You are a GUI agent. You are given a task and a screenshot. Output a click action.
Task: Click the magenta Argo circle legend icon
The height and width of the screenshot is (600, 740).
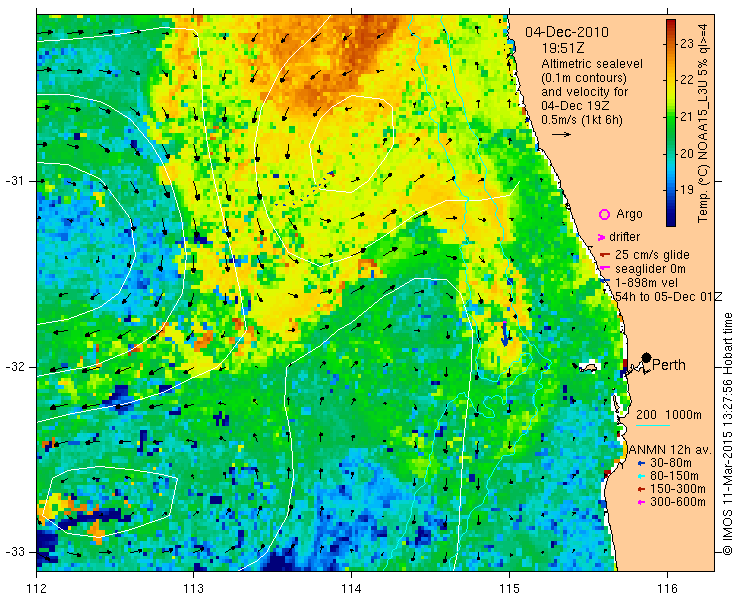tap(604, 215)
